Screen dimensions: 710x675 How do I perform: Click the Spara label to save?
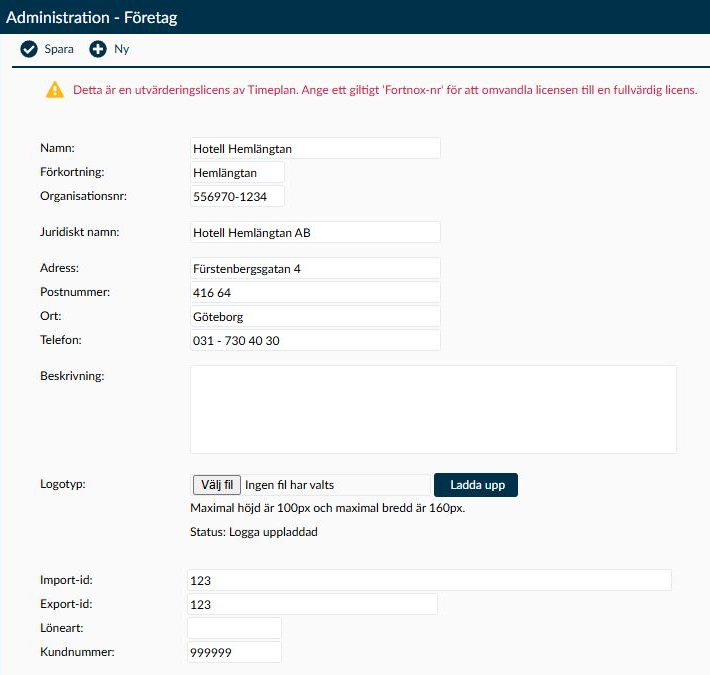[59, 49]
